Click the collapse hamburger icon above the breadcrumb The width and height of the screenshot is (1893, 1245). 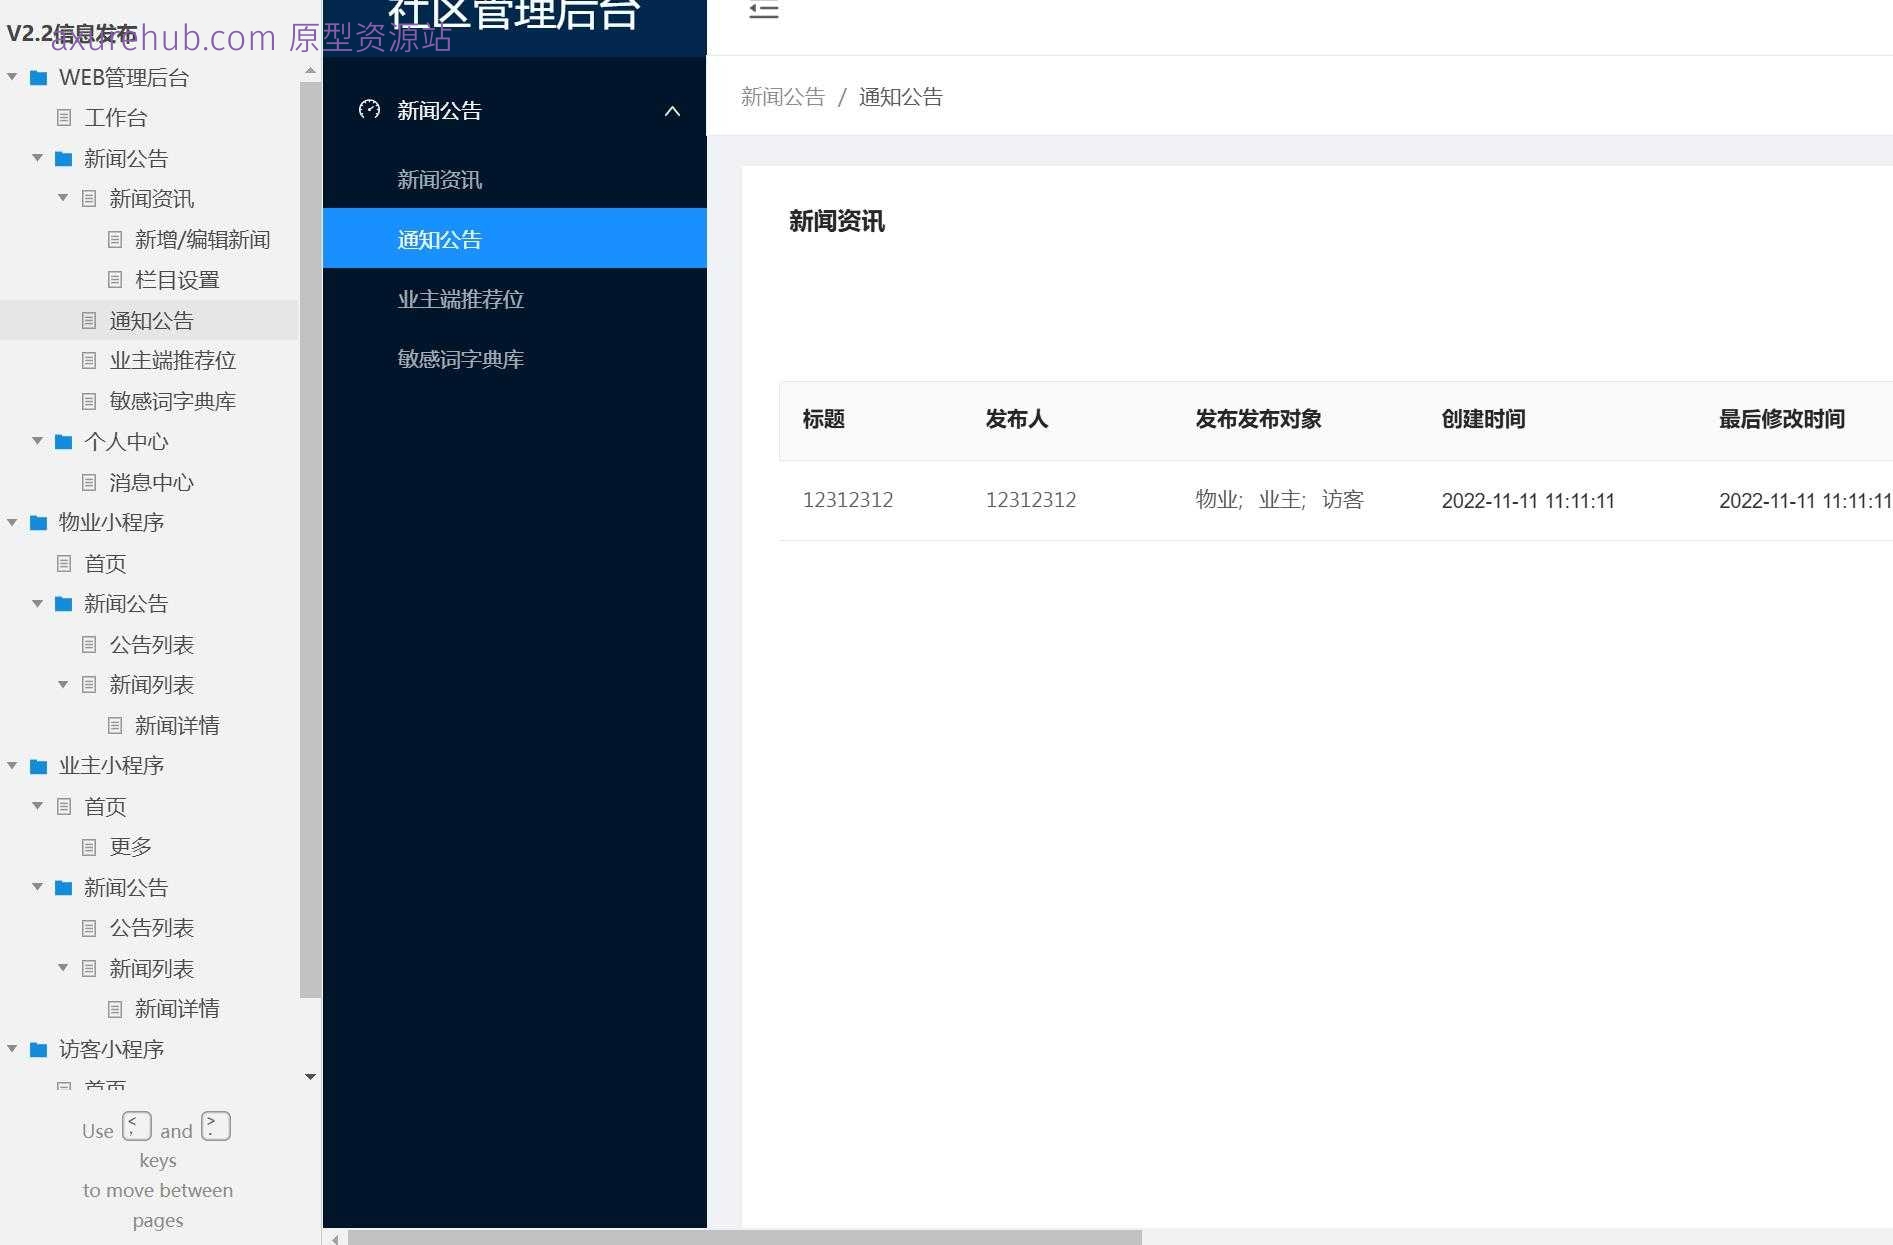pos(763,12)
